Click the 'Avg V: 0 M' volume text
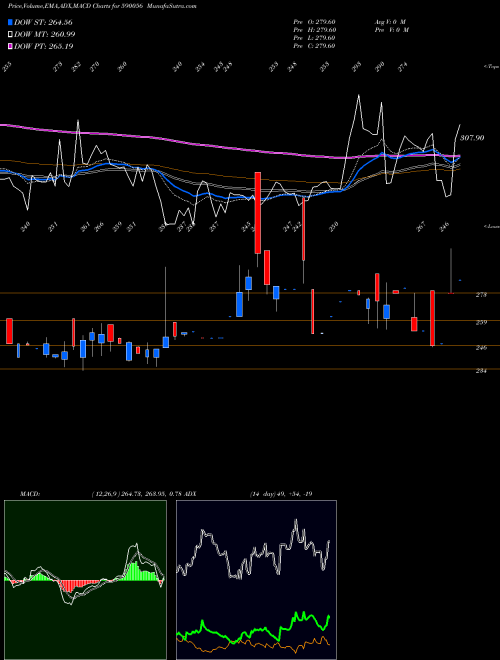The image size is (500, 660). point(390,21)
